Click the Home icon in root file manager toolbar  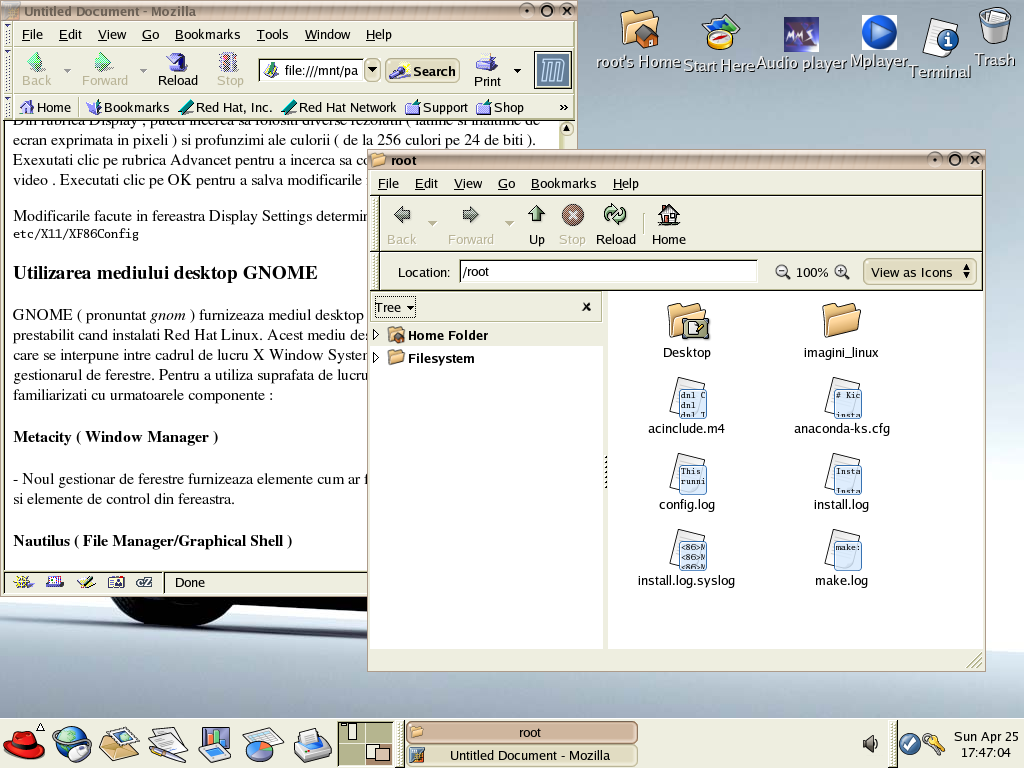(669, 215)
